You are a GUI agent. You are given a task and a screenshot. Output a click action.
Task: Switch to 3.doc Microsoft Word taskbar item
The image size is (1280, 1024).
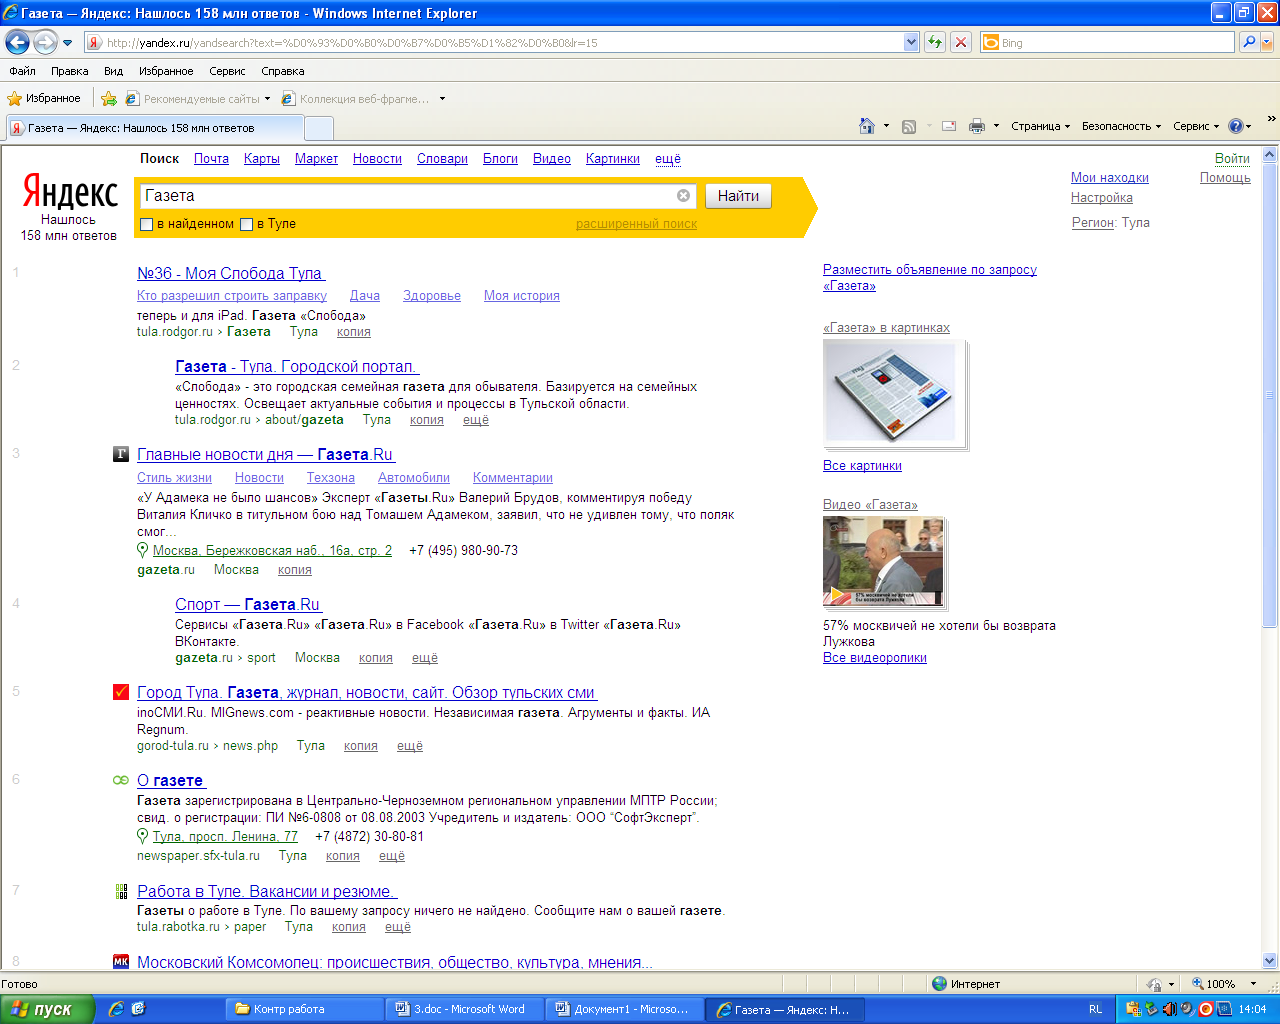[466, 1009]
